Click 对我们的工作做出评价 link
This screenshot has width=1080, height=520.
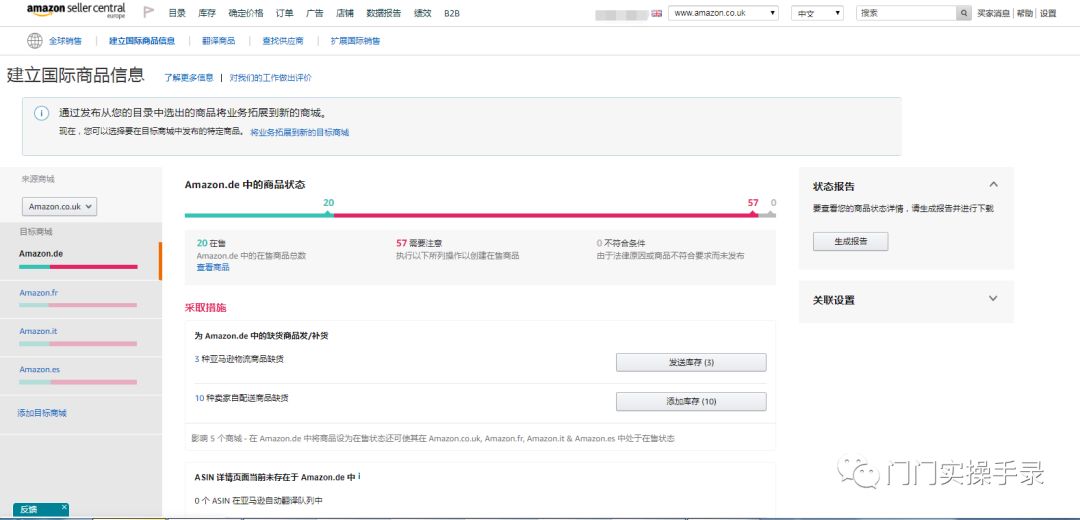pyautogui.click(x=270, y=78)
